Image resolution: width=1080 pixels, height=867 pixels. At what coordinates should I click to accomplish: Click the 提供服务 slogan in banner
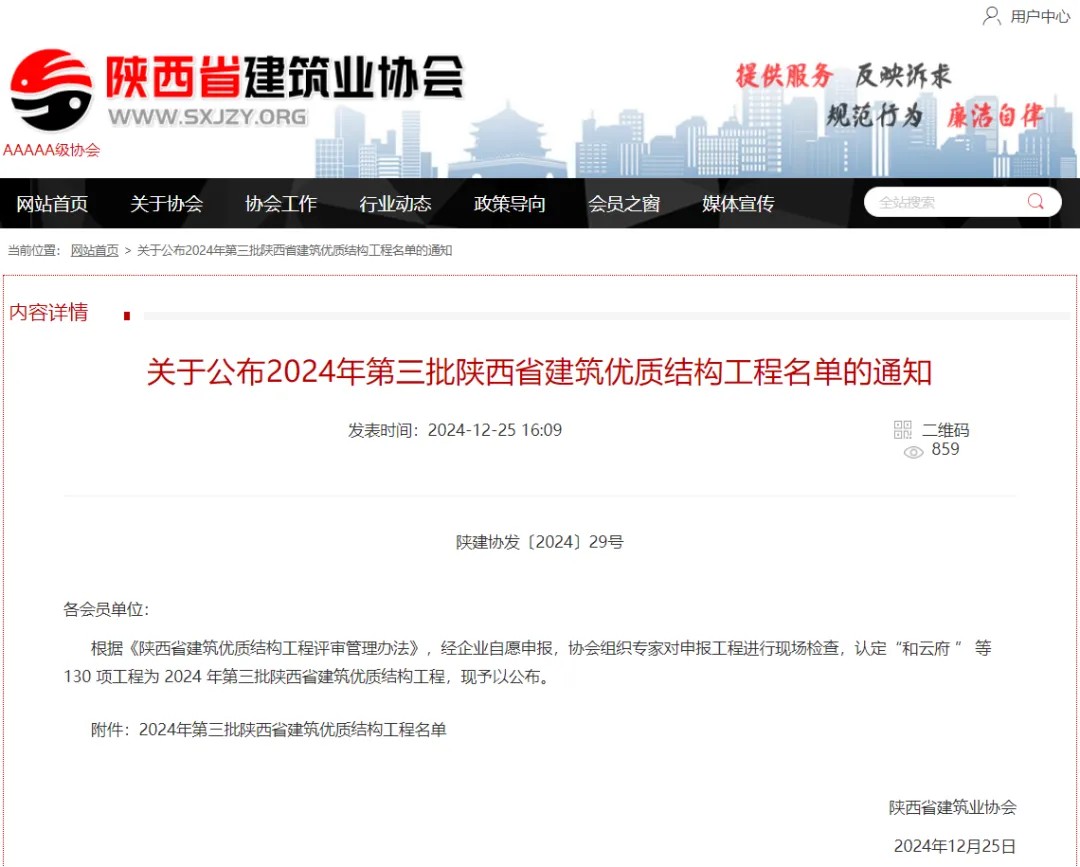(x=784, y=75)
